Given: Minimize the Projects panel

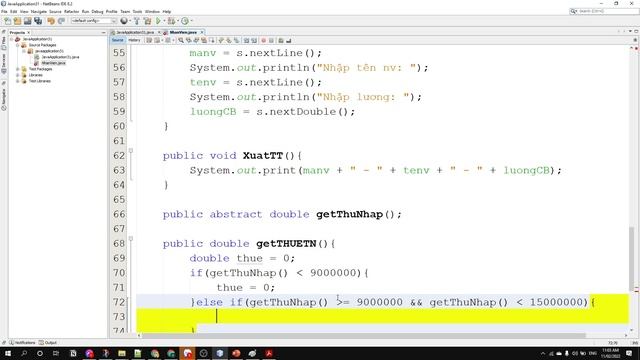Looking at the screenshot, I should [x=103, y=33].
